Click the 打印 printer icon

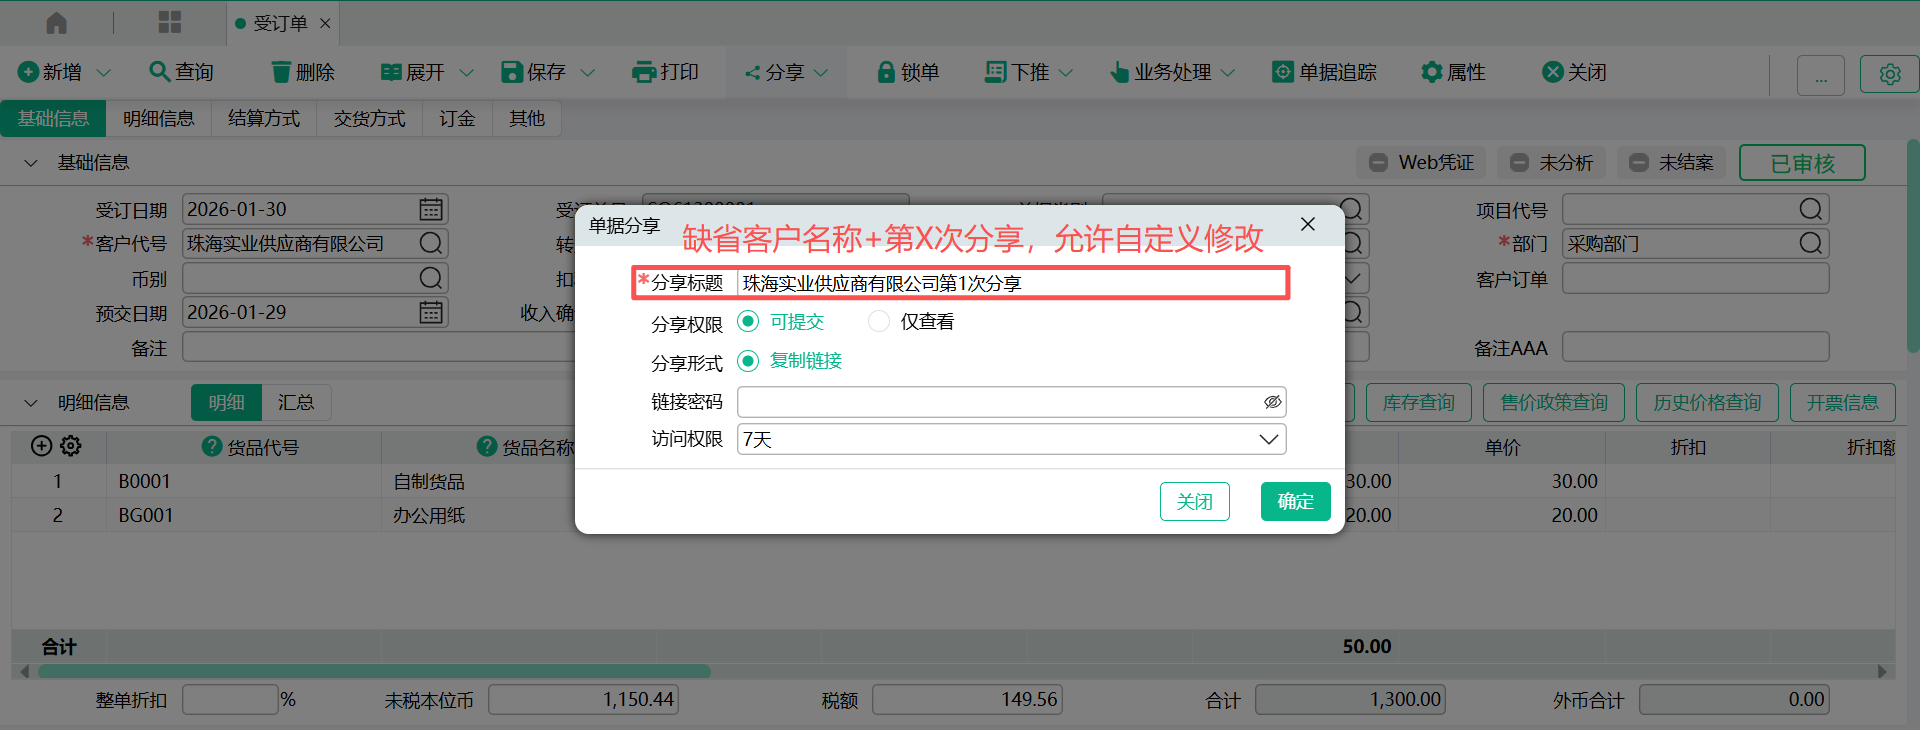[644, 72]
